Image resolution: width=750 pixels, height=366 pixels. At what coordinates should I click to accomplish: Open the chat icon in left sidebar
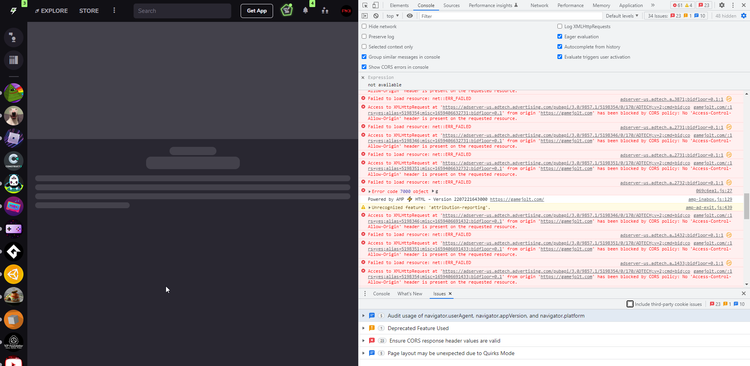[13, 37]
